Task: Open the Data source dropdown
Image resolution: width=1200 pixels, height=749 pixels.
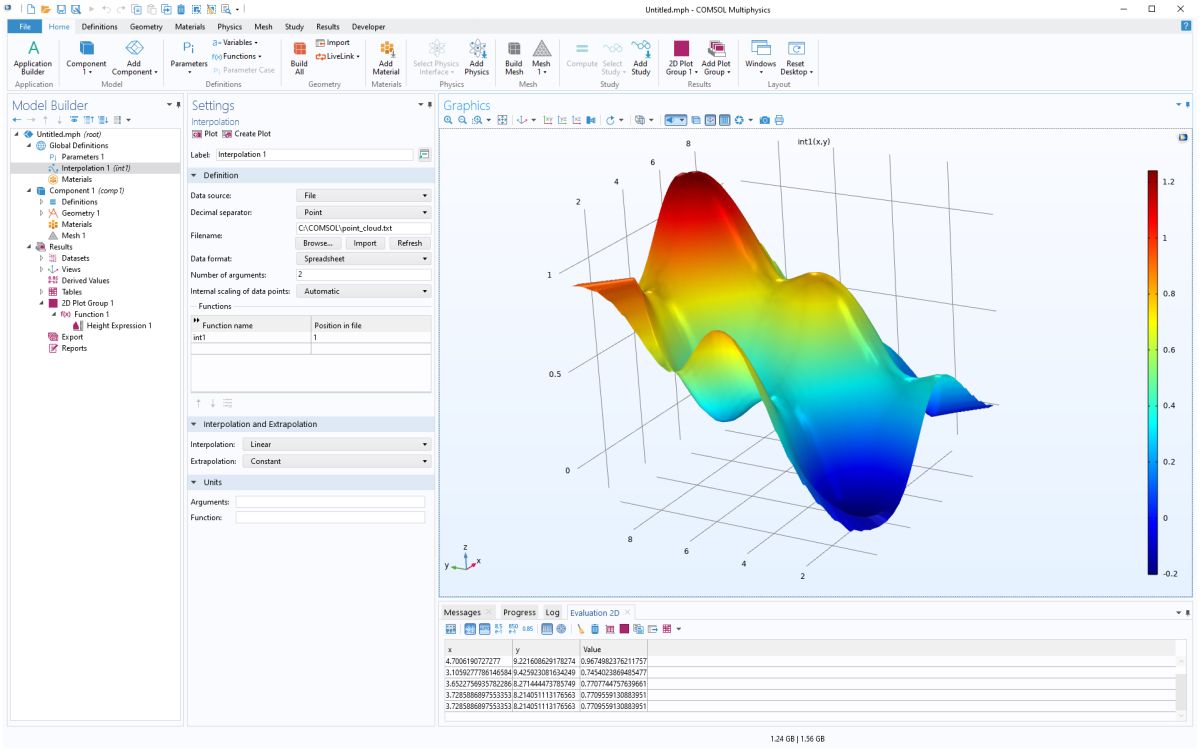Action: pyautogui.click(x=364, y=196)
